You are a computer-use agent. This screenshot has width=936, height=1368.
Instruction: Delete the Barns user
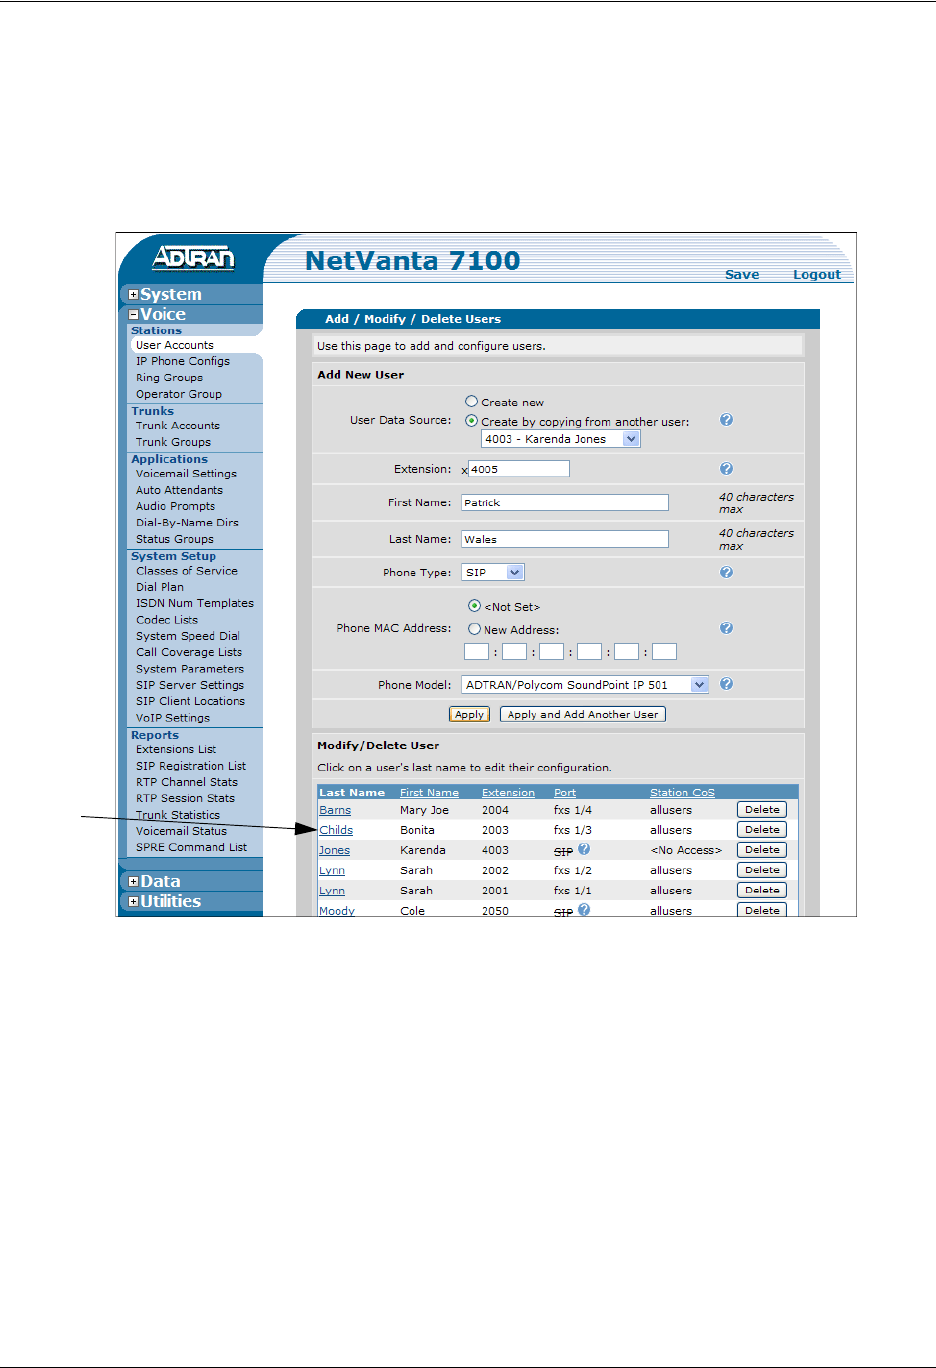point(762,810)
